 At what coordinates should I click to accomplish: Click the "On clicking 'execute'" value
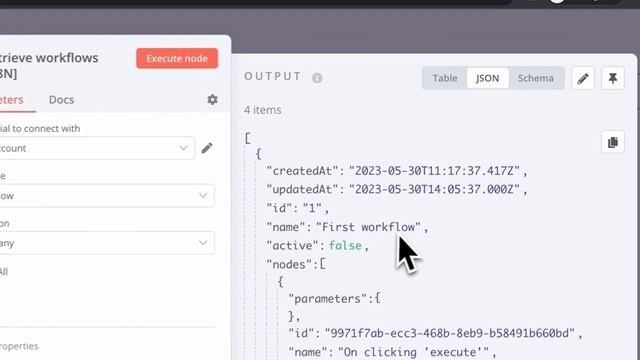pos(413,352)
